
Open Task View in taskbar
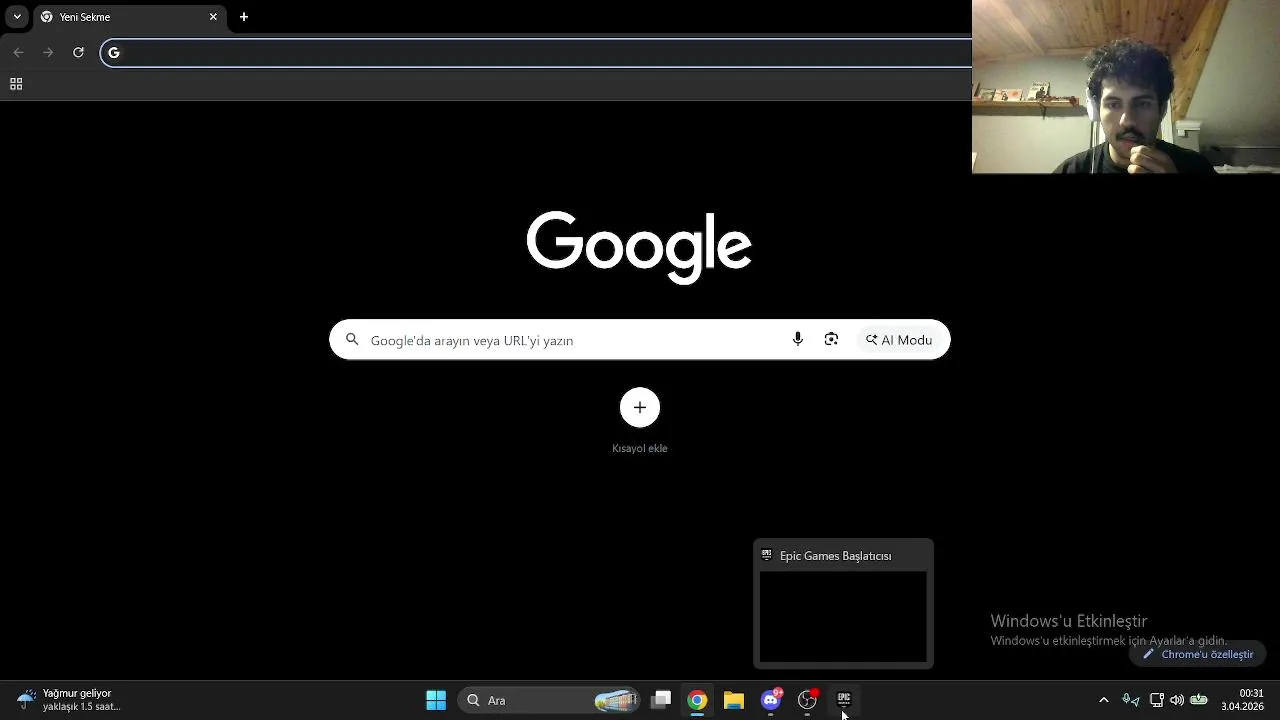point(661,700)
